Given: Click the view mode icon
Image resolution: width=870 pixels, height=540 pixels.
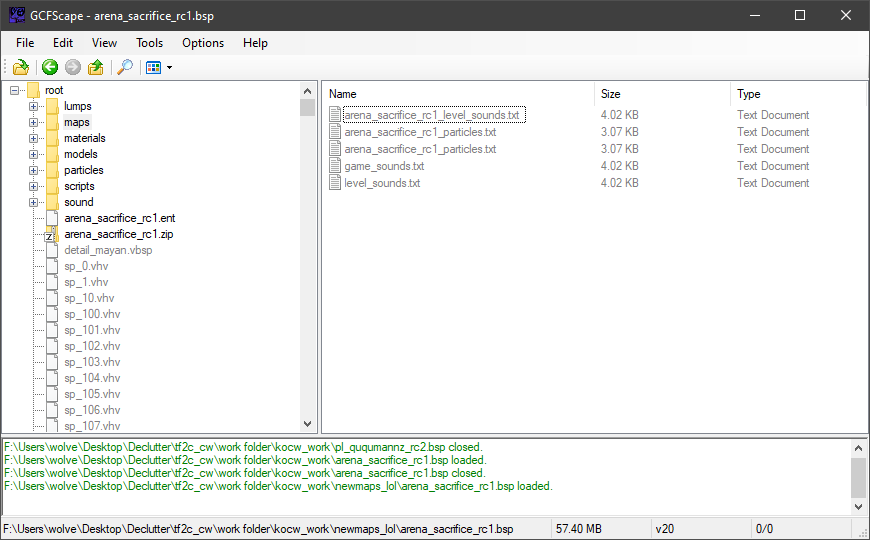Looking at the screenshot, I should click(x=153, y=67).
